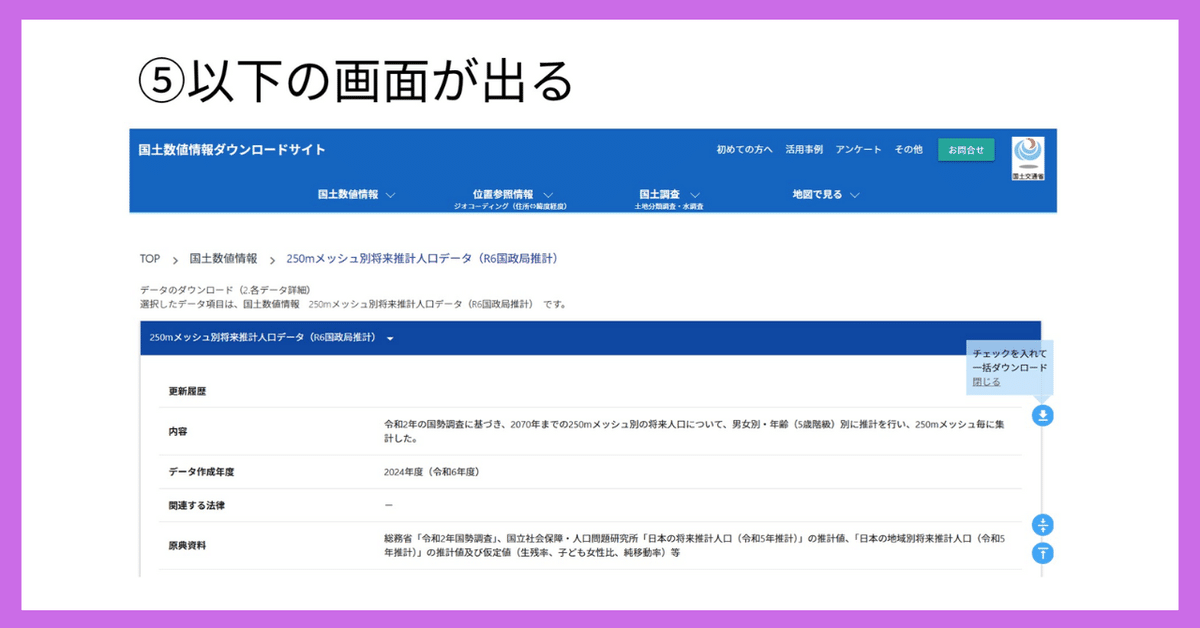Image resolution: width=1200 pixels, height=628 pixels.
Task: Click the 国土数値情報ダウンロードサイト site title
Action: (230, 148)
